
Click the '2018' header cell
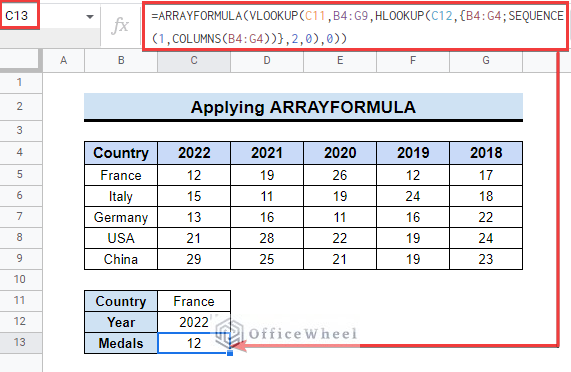pos(486,153)
